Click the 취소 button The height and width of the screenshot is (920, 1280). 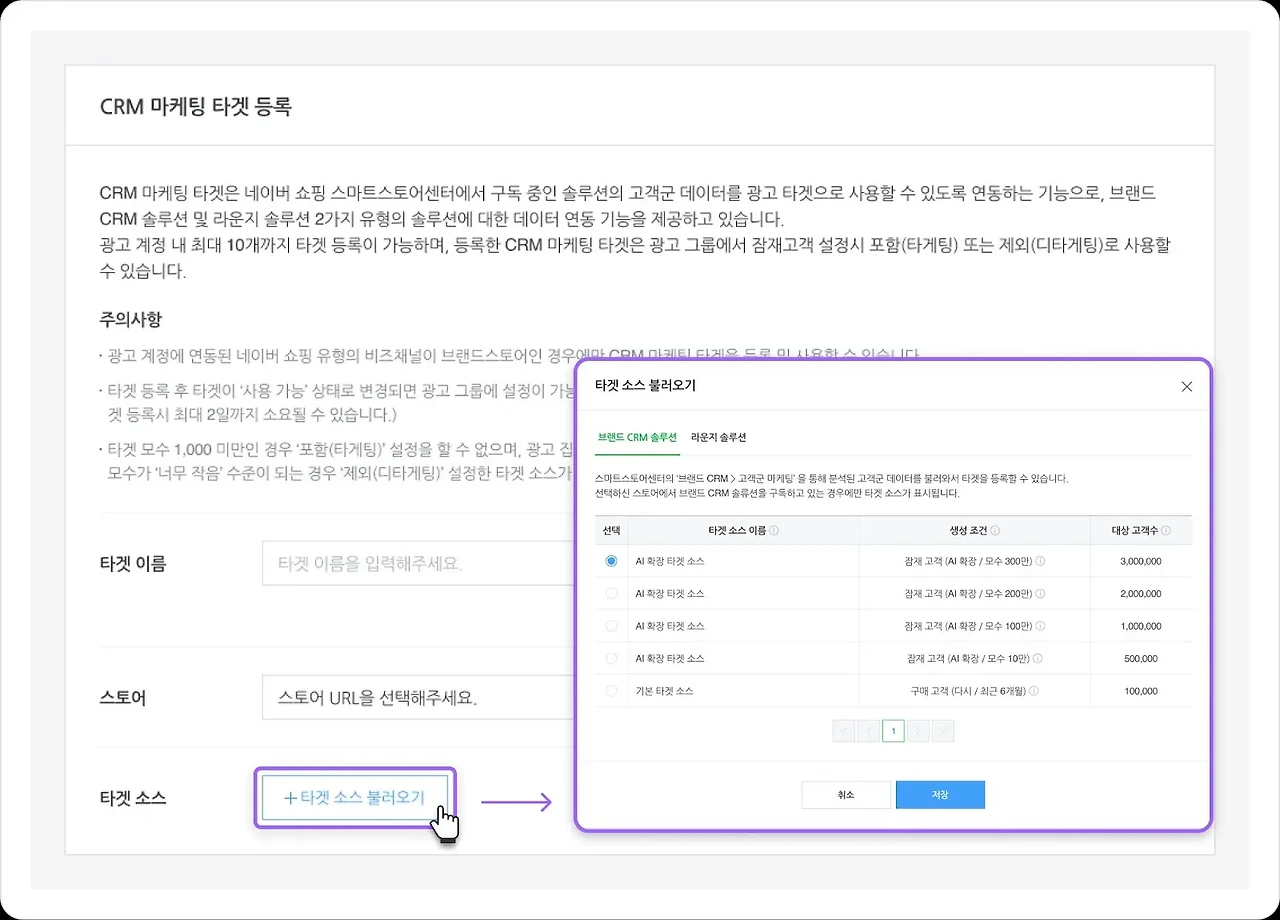point(846,795)
